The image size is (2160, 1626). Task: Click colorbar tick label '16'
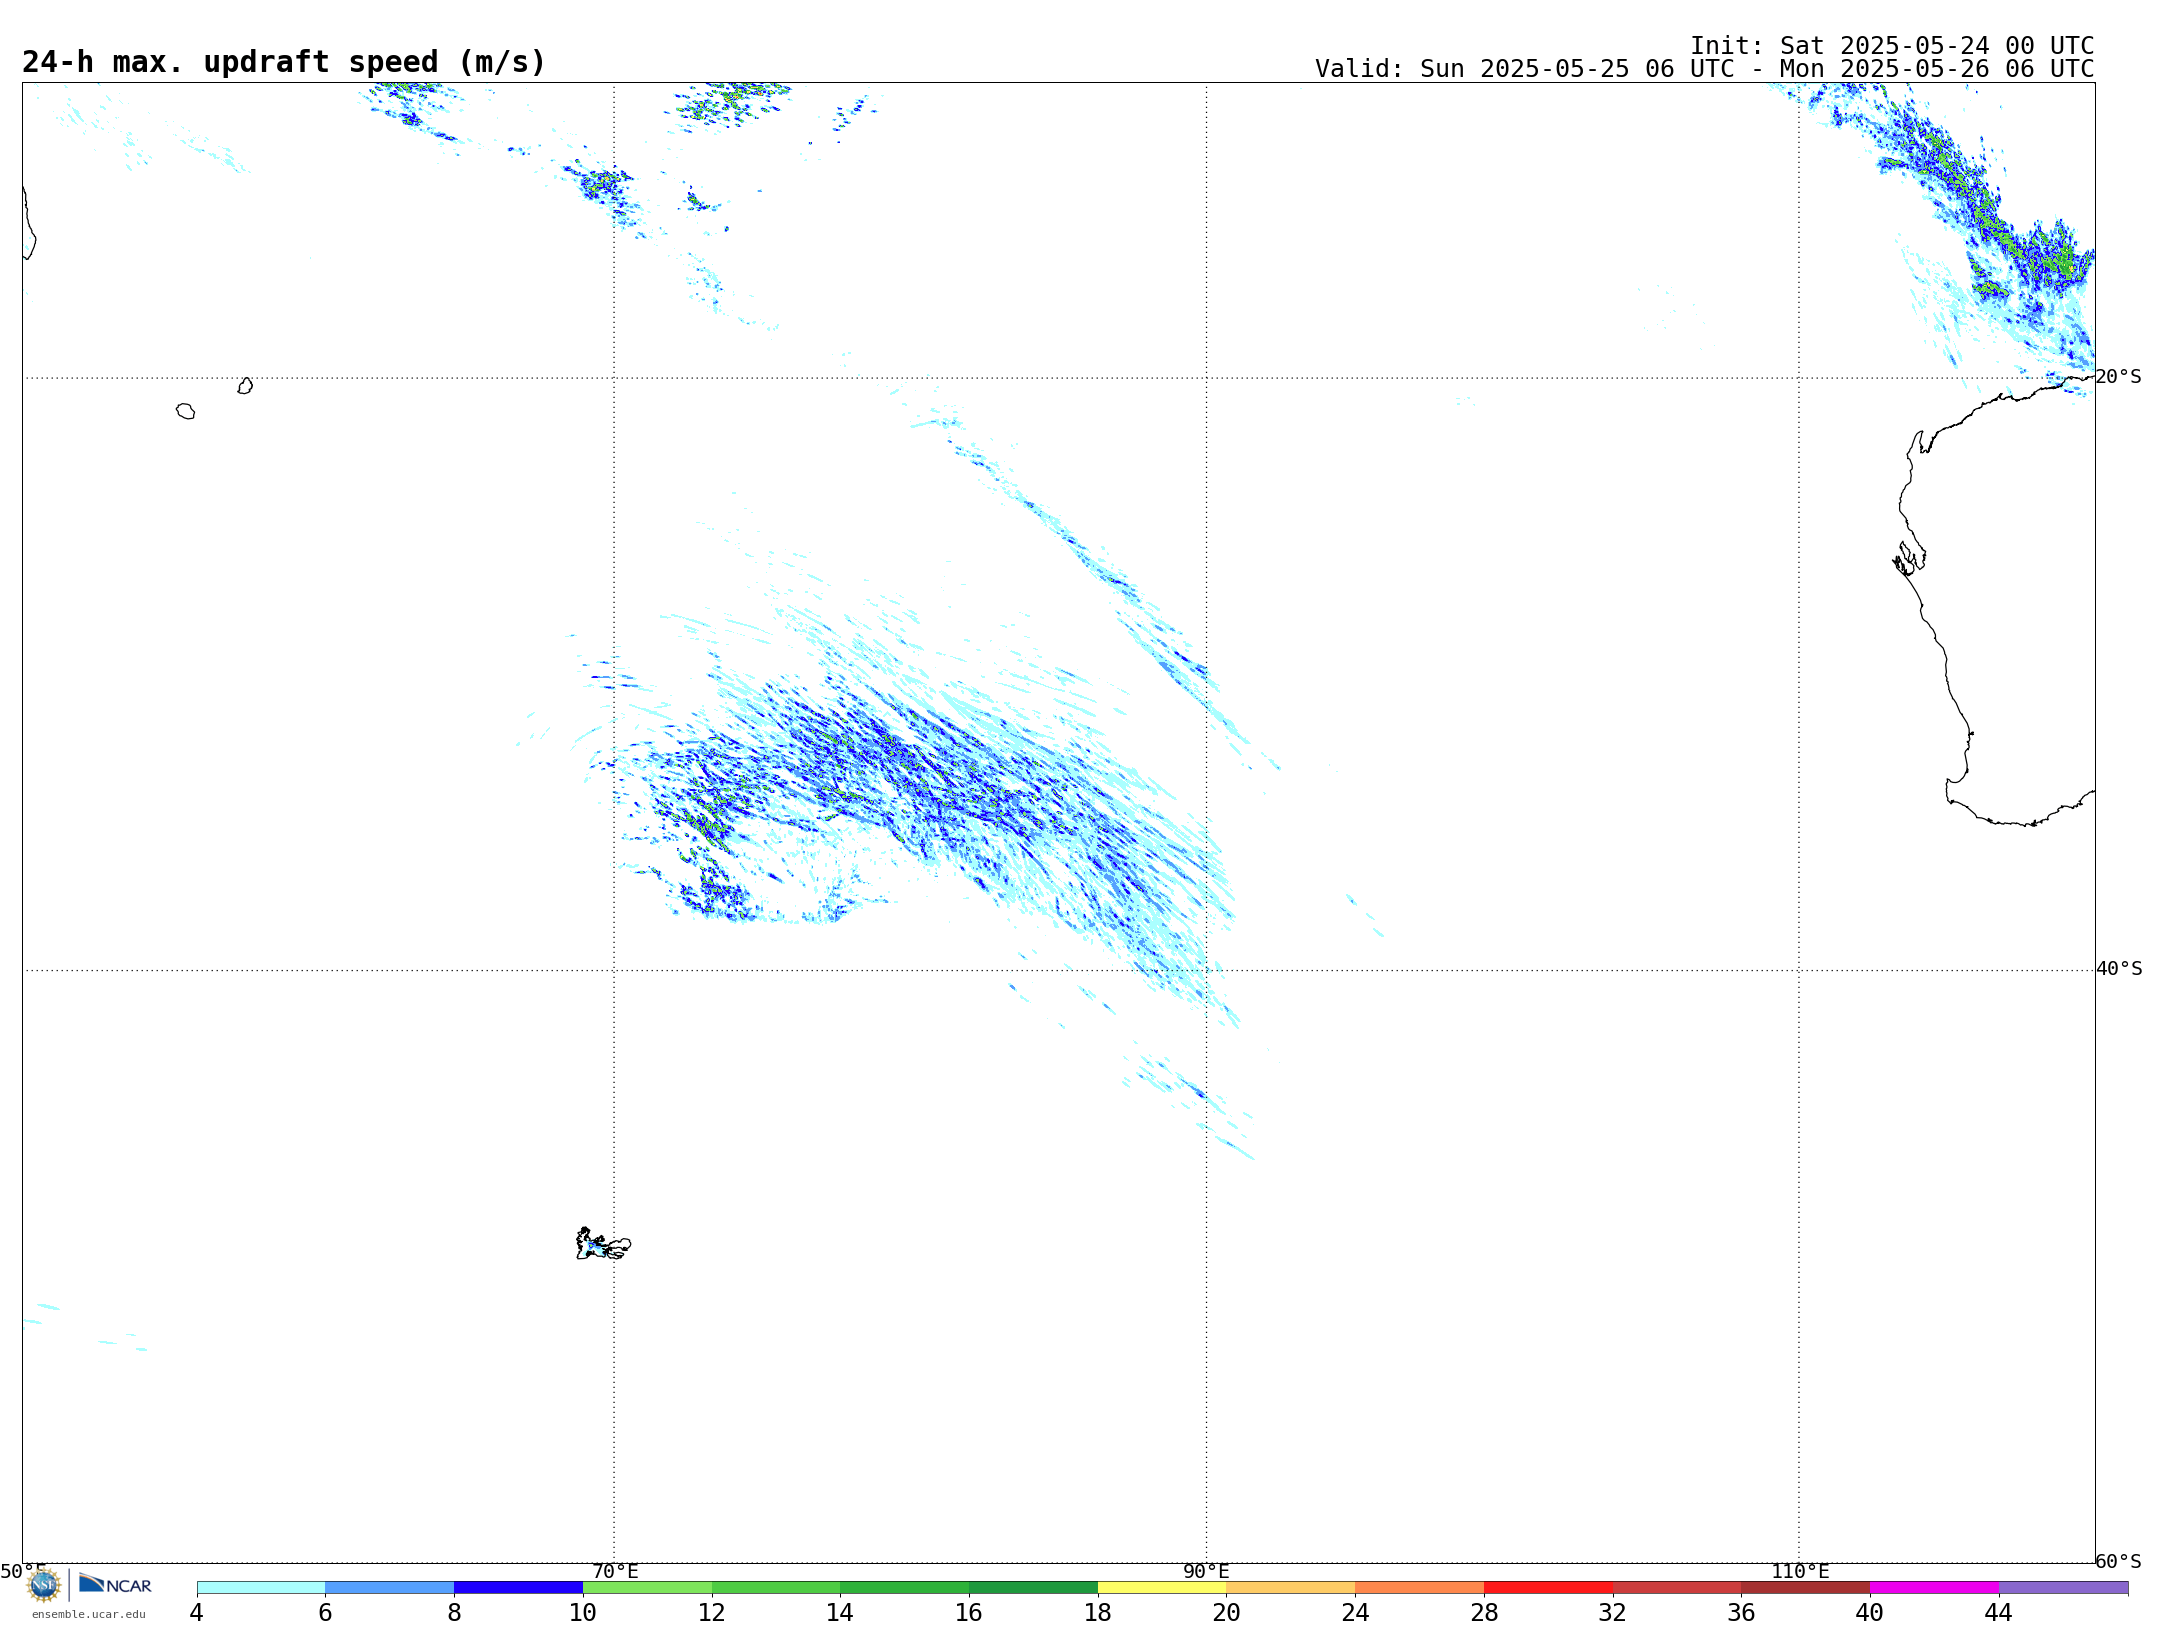click(969, 1612)
